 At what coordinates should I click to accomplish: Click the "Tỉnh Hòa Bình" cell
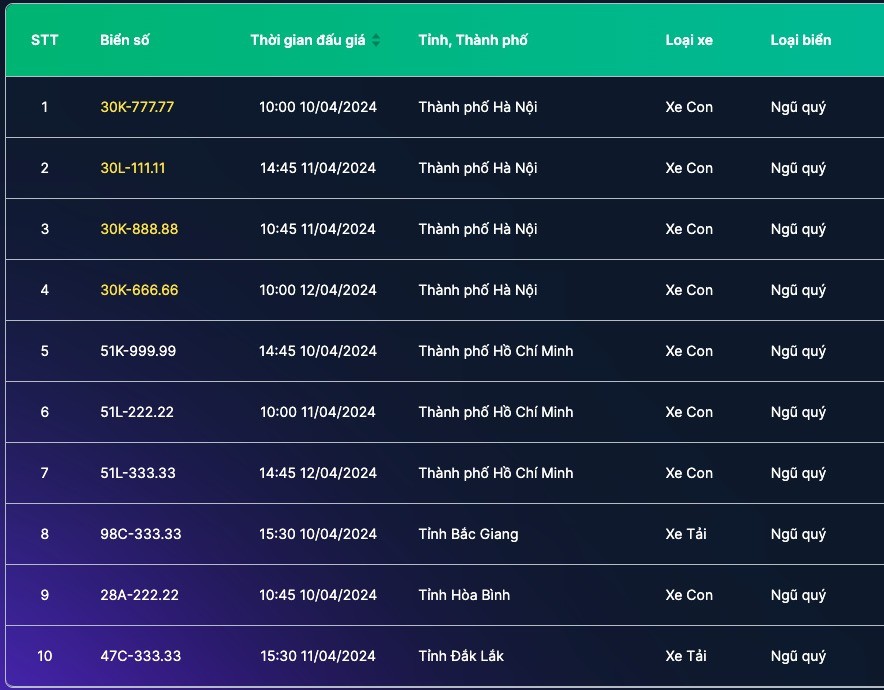[464, 595]
